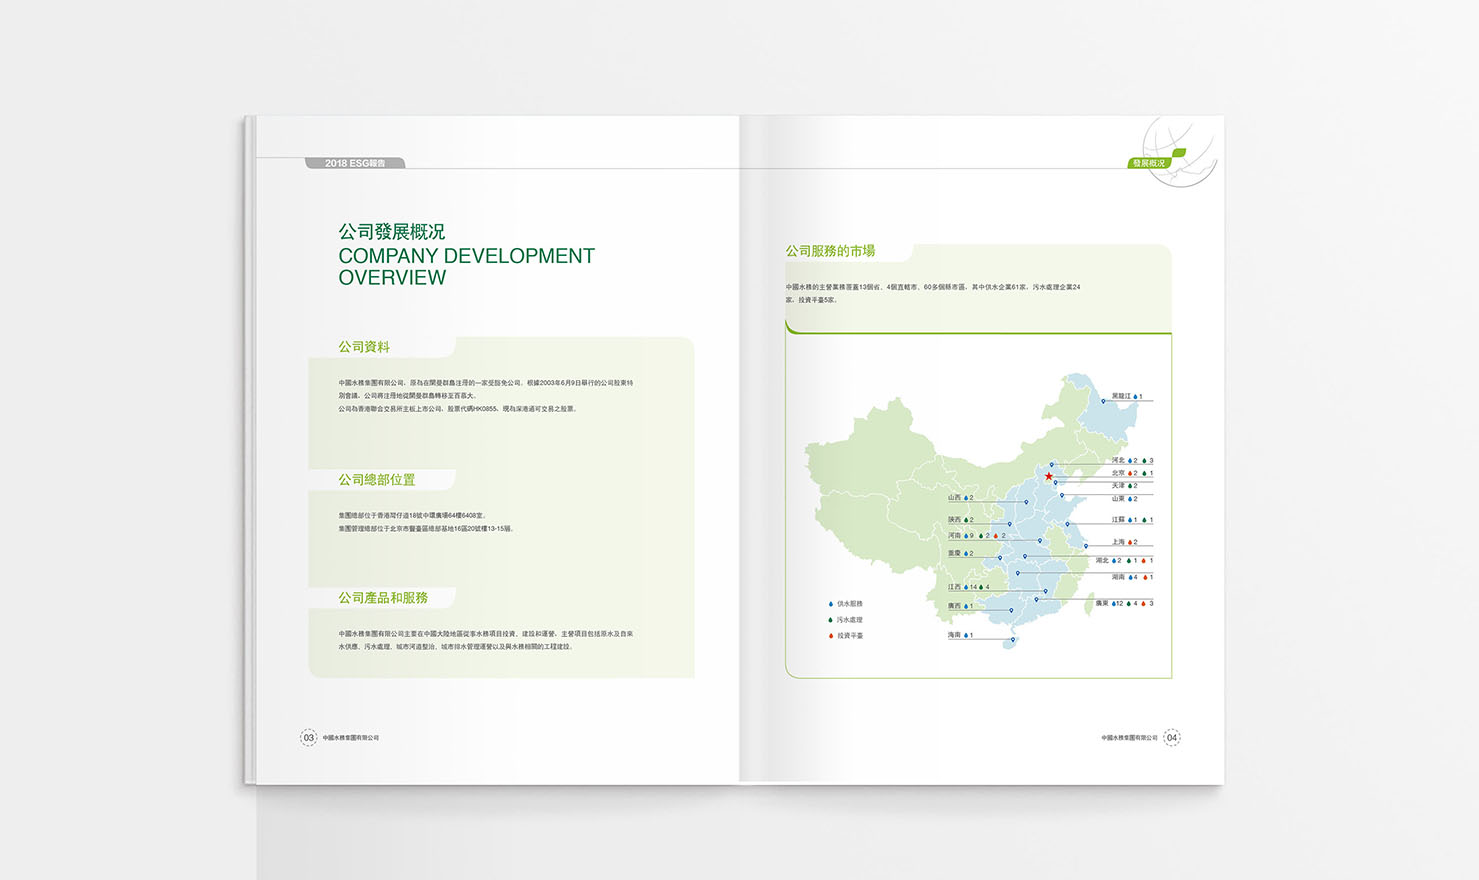The image size is (1479, 880).
Task: Click the map pin on Heilongjiang province
Action: pos(1103,401)
